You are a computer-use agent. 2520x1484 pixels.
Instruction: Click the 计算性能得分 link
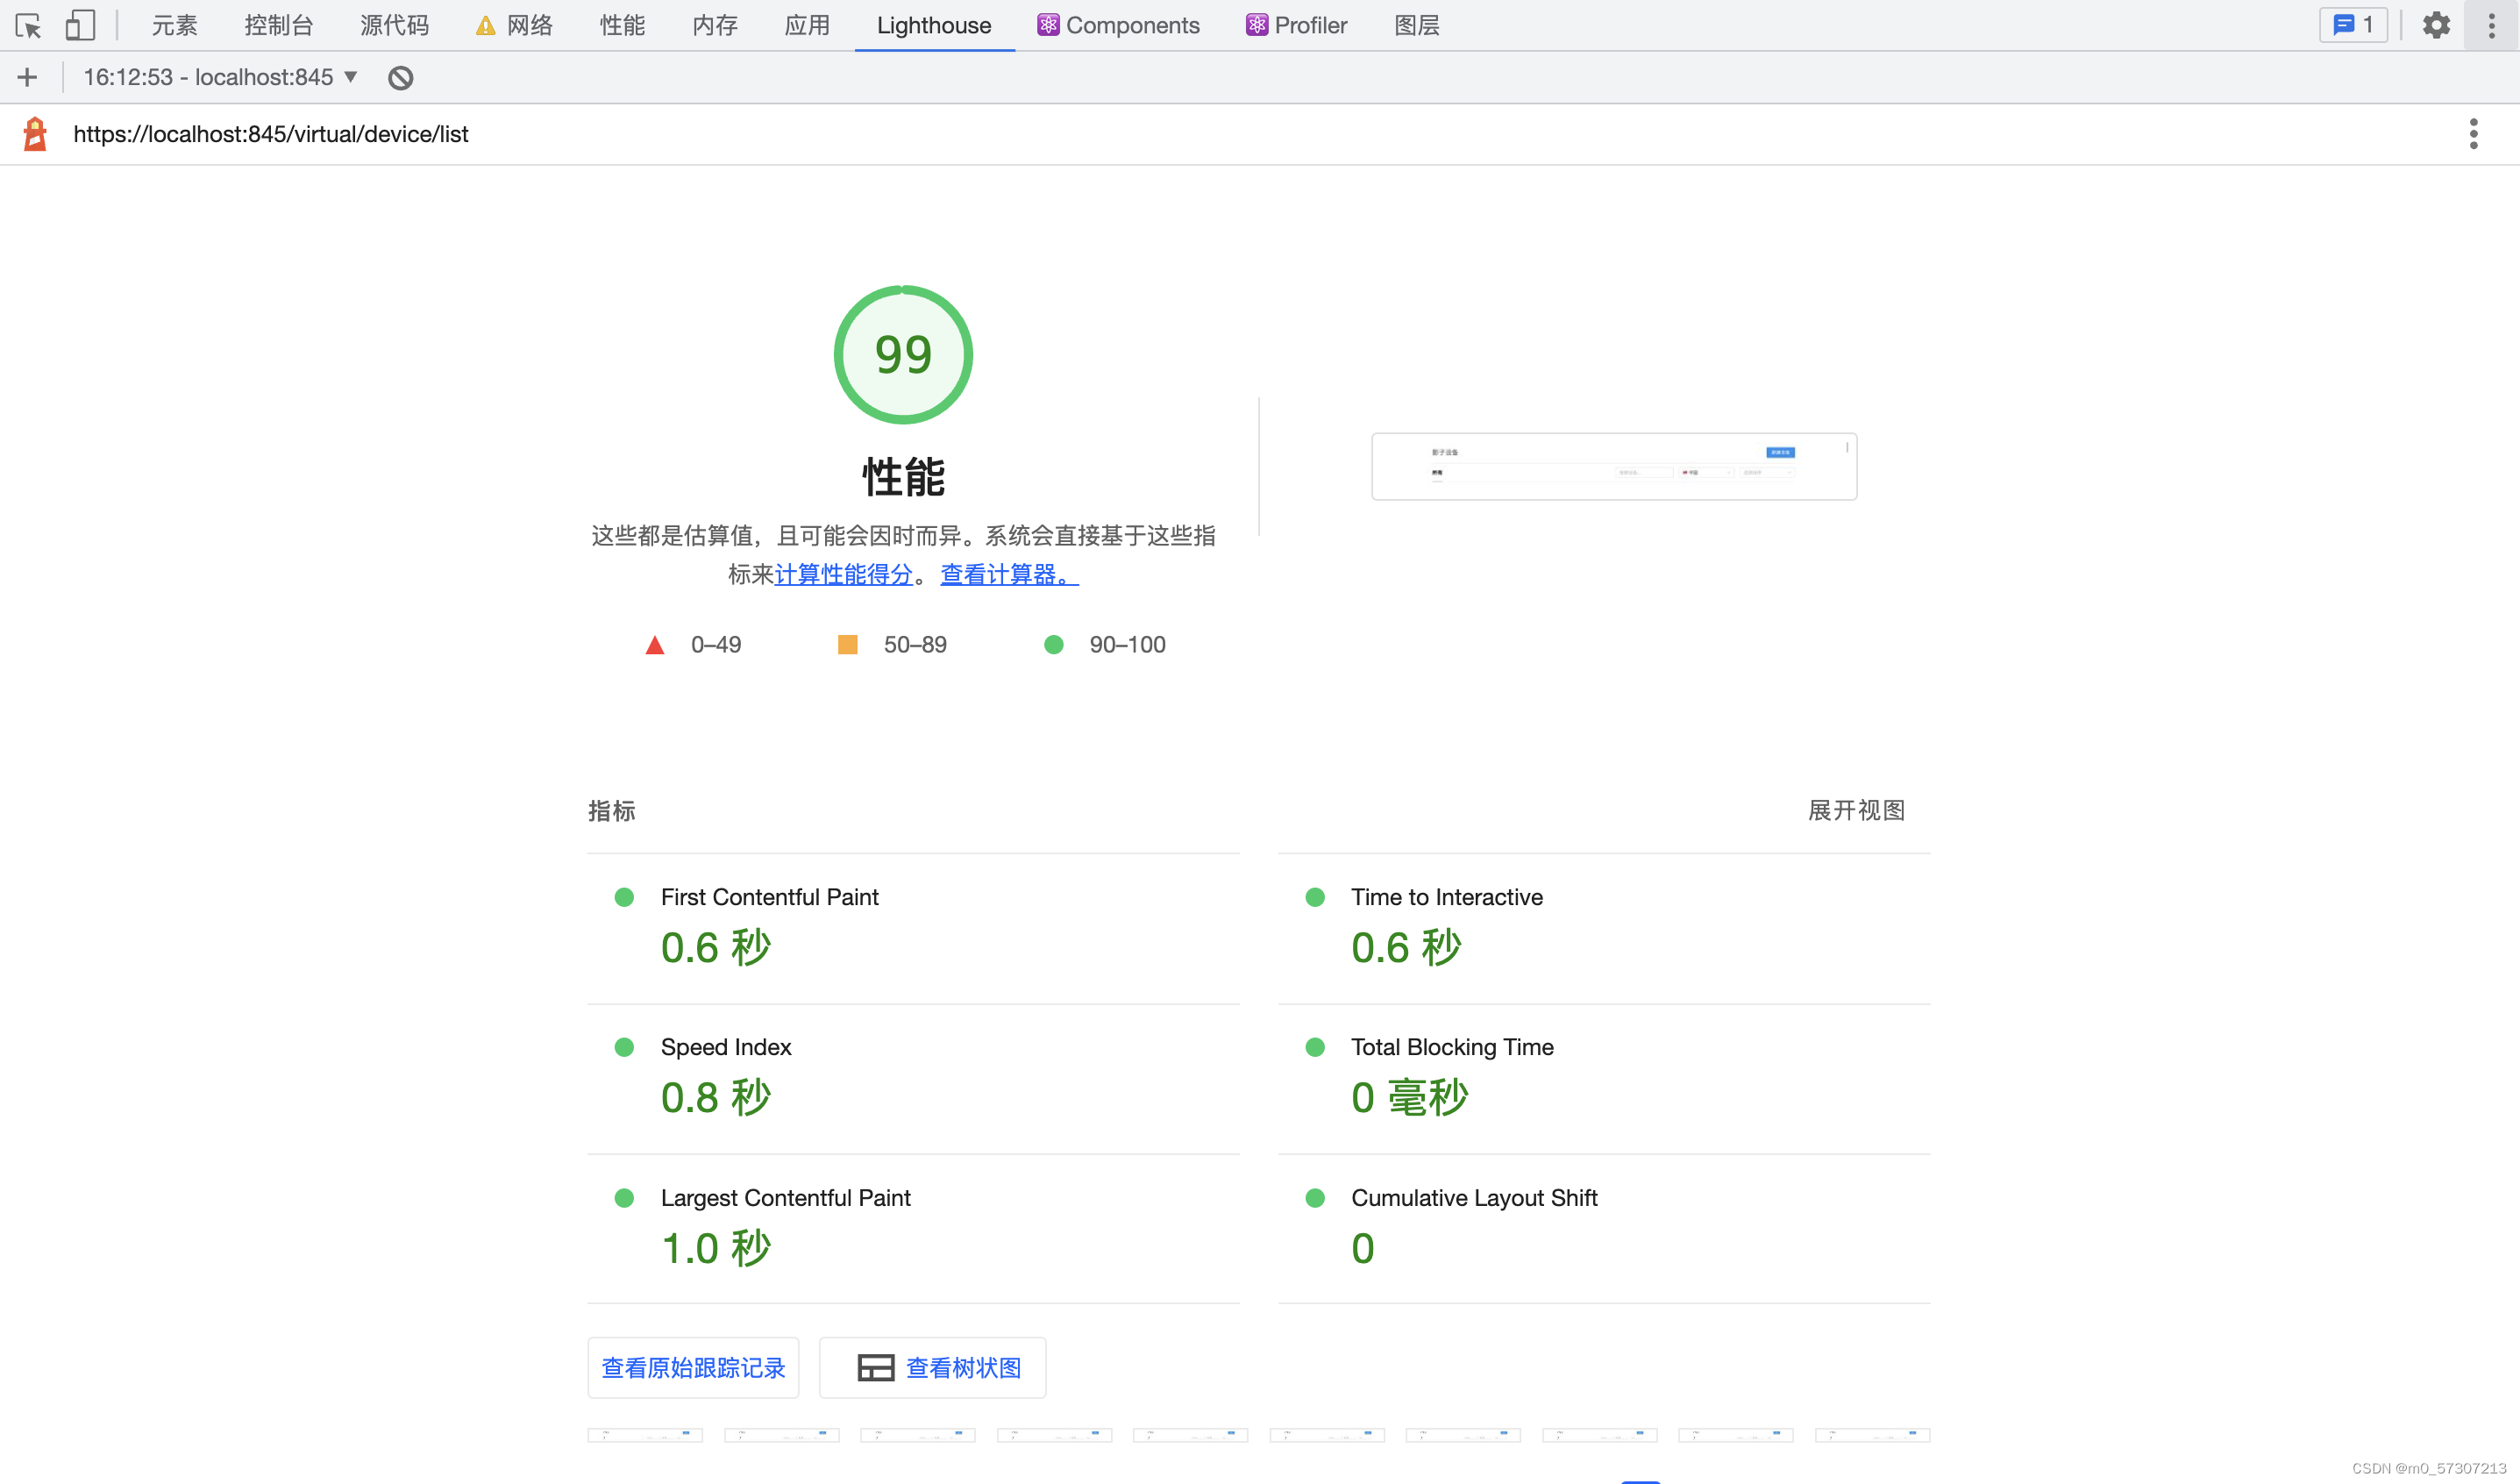(x=843, y=574)
